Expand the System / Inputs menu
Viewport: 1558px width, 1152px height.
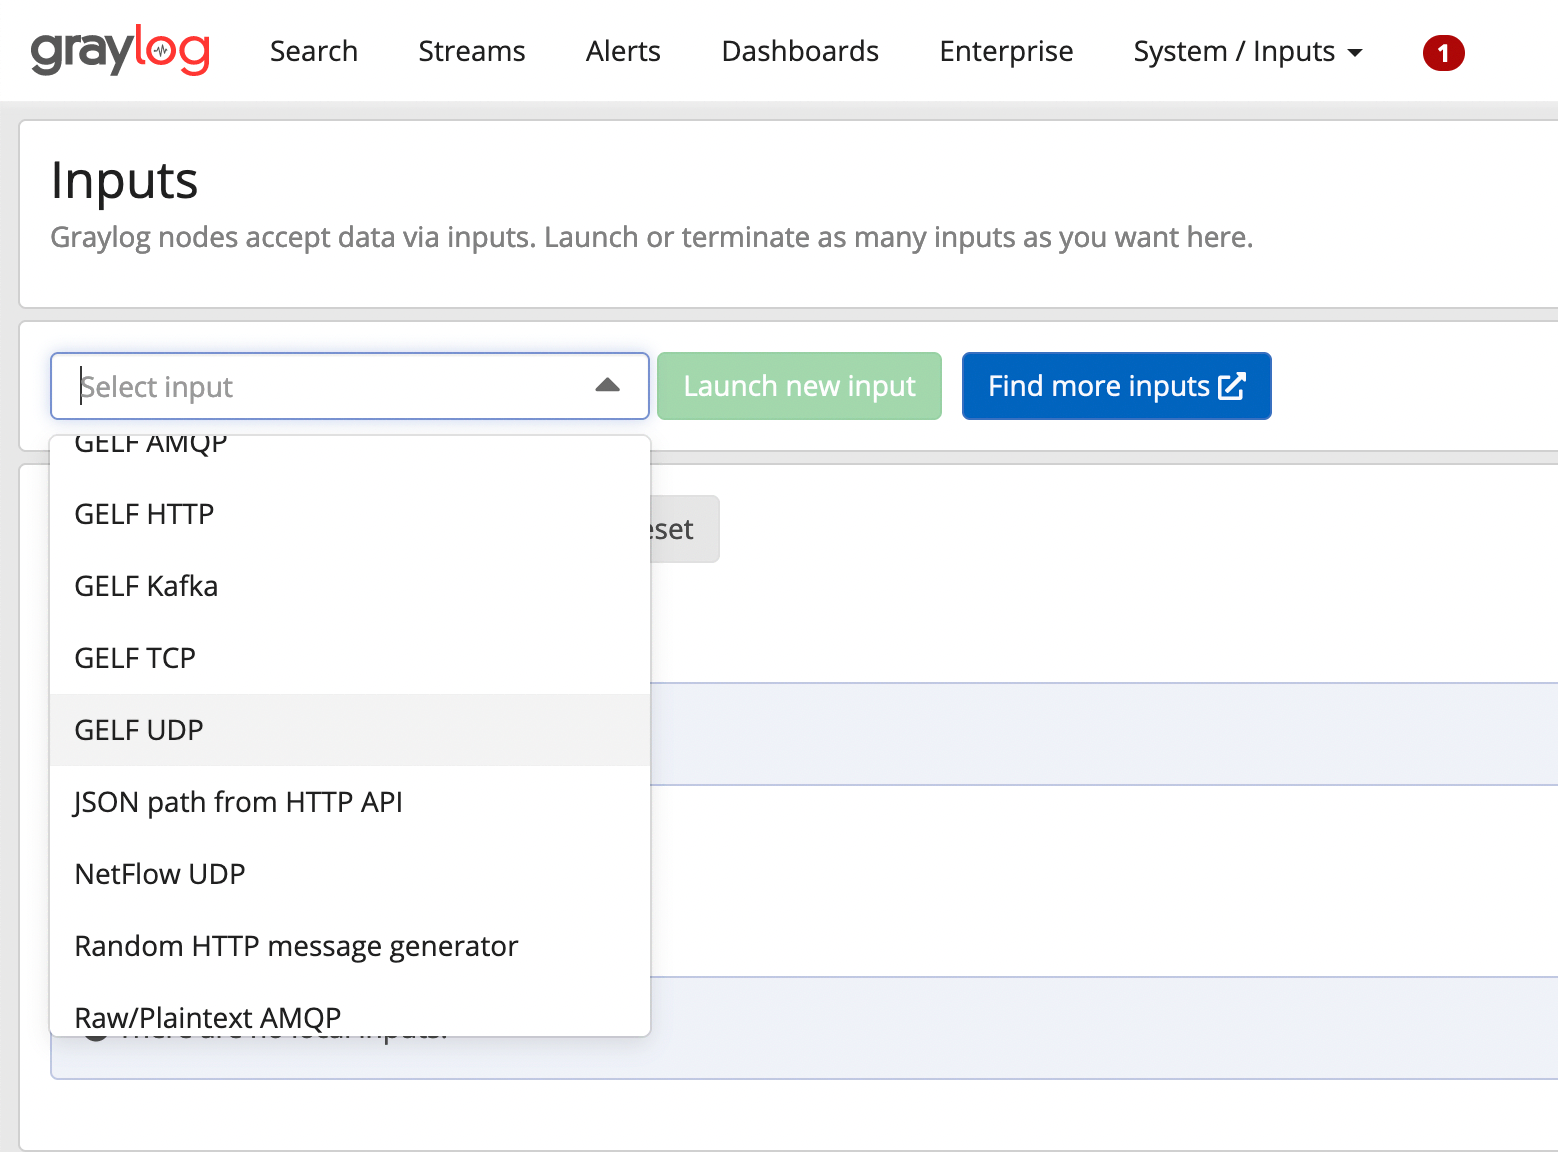coord(1247,51)
